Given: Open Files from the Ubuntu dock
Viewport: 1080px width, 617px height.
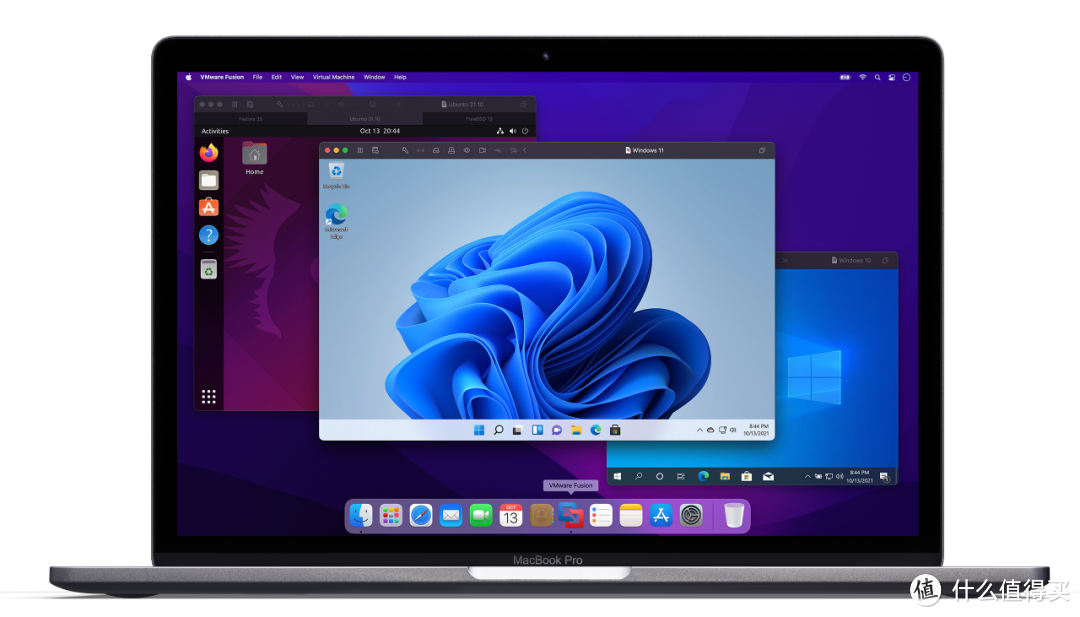Looking at the screenshot, I should tap(209, 180).
